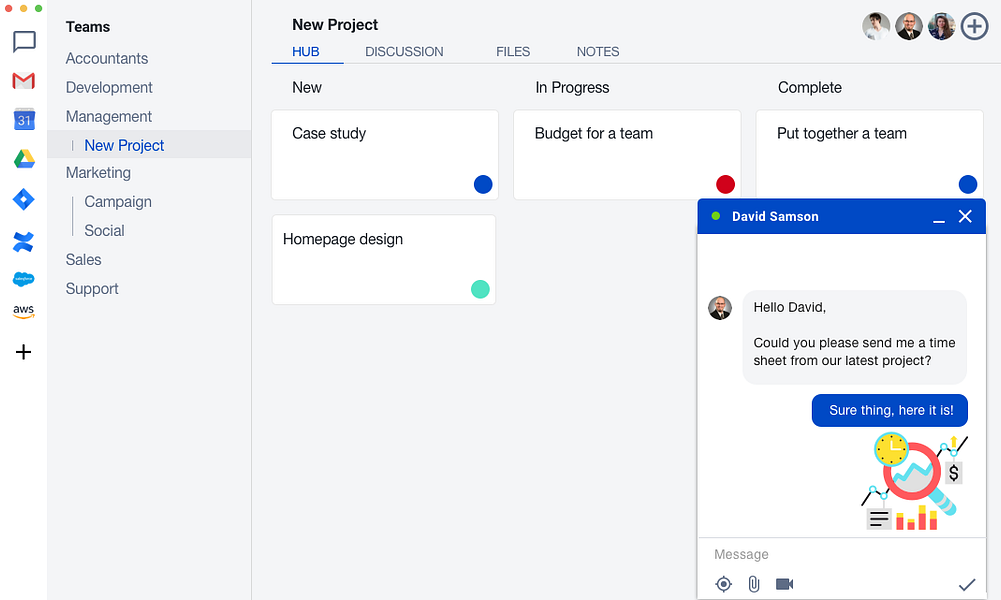Click the bald bearded member avatar in header
The height and width of the screenshot is (600, 1001).
[x=908, y=27]
